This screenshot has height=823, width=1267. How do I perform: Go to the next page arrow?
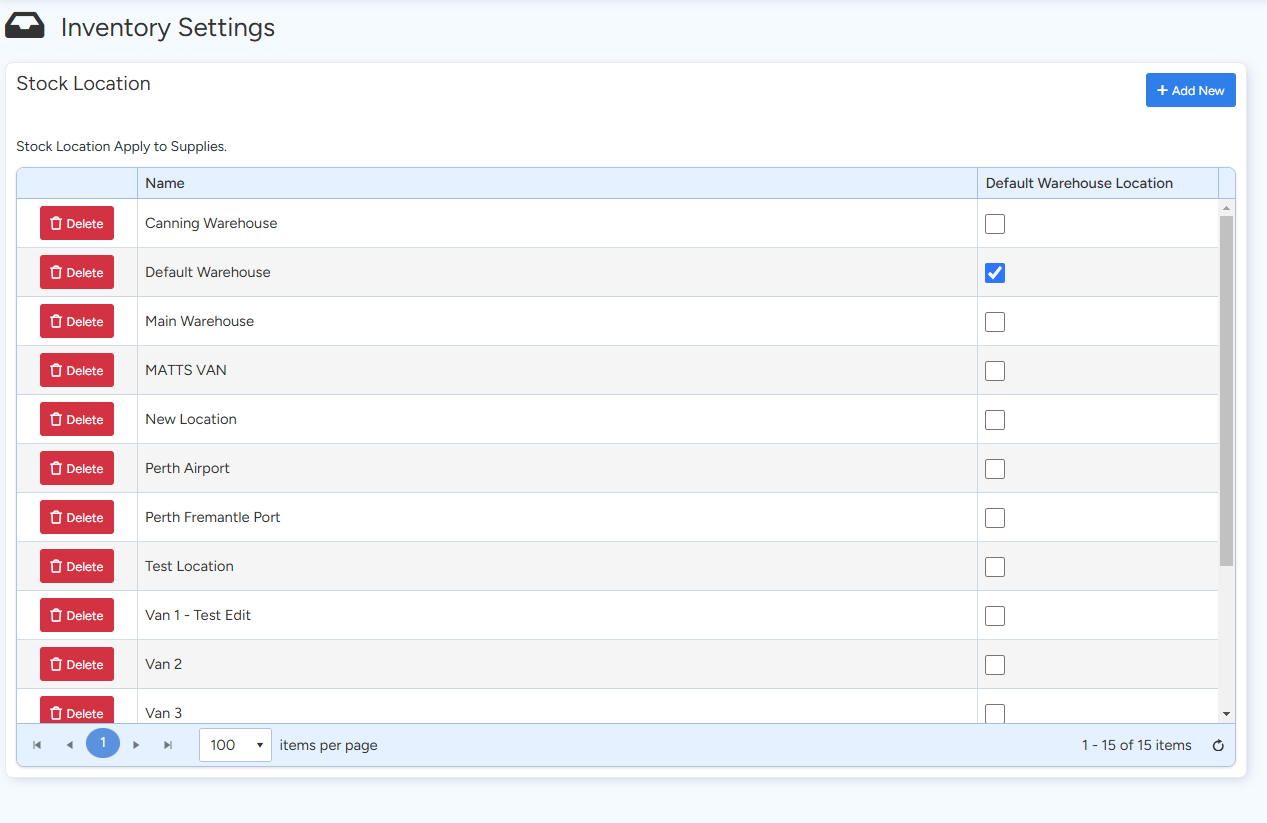pyautogui.click(x=136, y=745)
